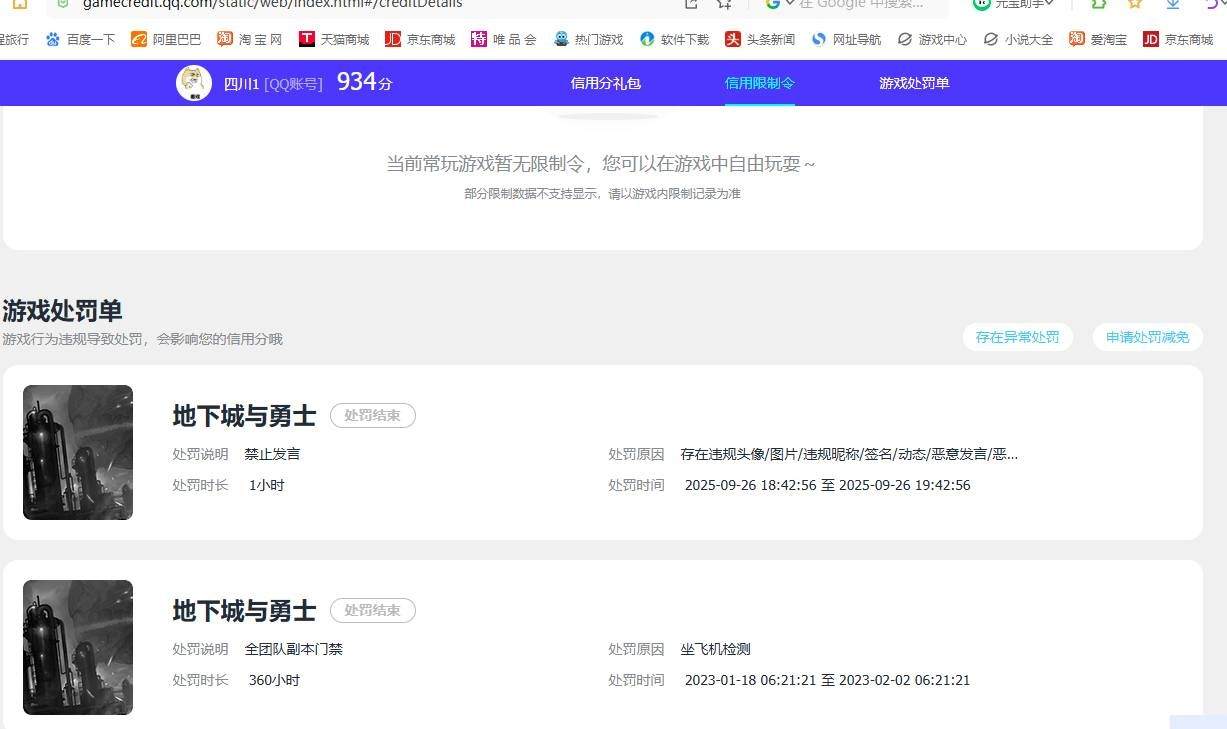
Task: Click the 处罚结束 badge in the 360小时 card
Action: point(373,611)
